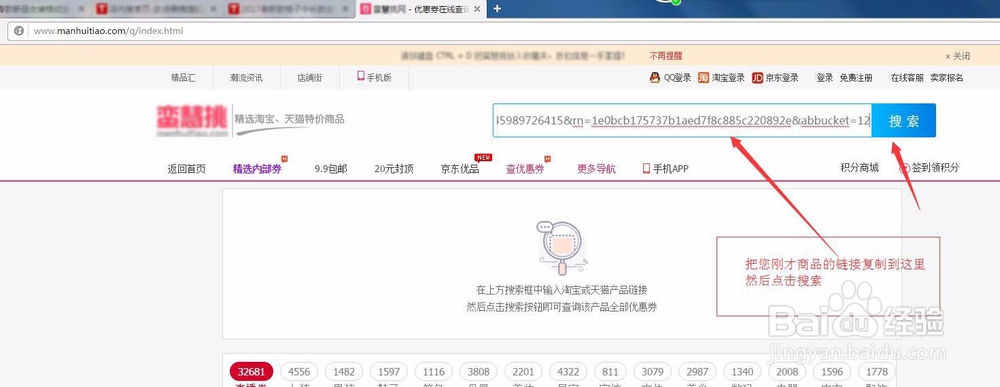The image size is (1000, 387).
Task: Go to 返回首页 in main navigation
Action: tap(187, 169)
